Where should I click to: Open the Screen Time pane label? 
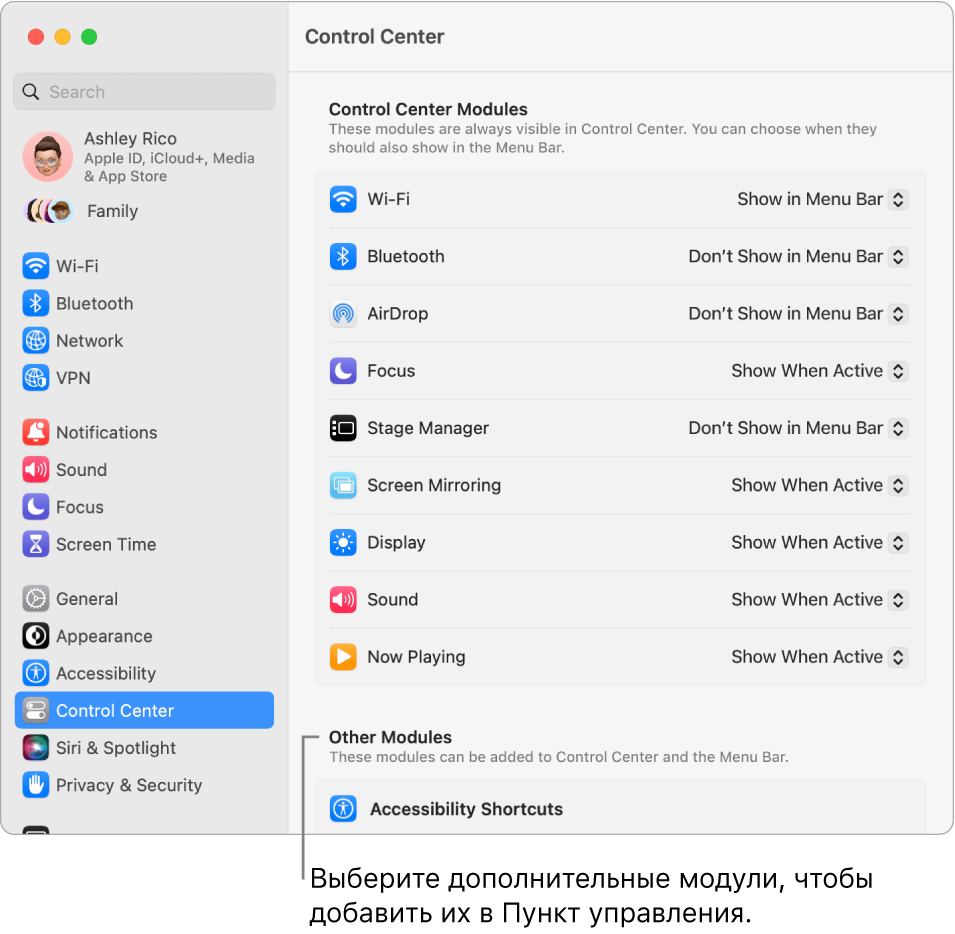(x=106, y=544)
